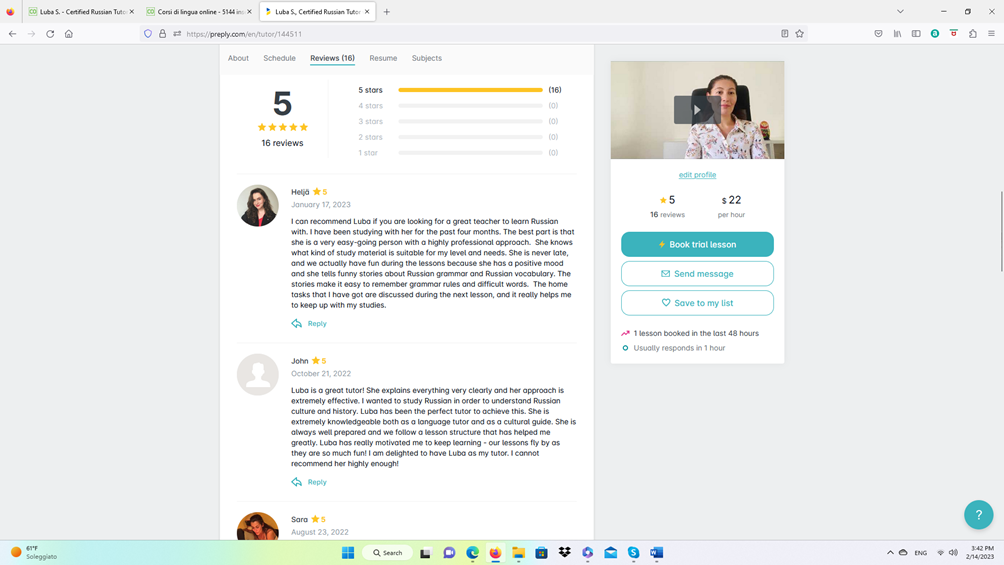This screenshot has height=565, width=1004.
Task: Bookmark this page with the star icon
Action: point(800,34)
